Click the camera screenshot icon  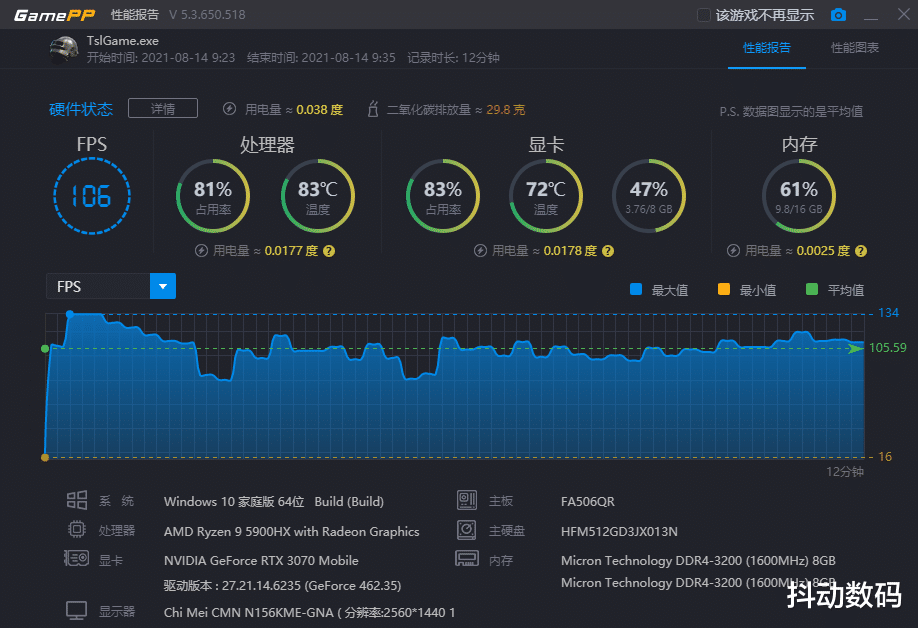pyautogui.click(x=838, y=15)
